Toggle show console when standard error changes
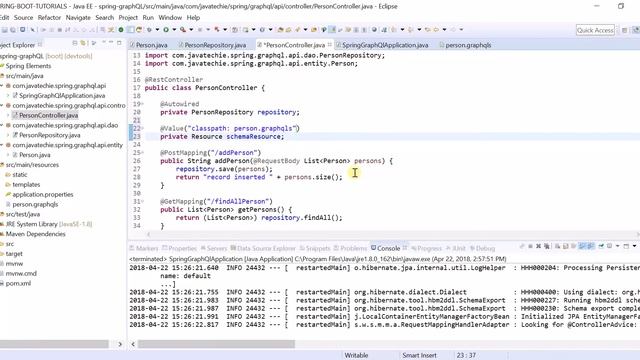This screenshot has width=640, height=360. (591, 246)
